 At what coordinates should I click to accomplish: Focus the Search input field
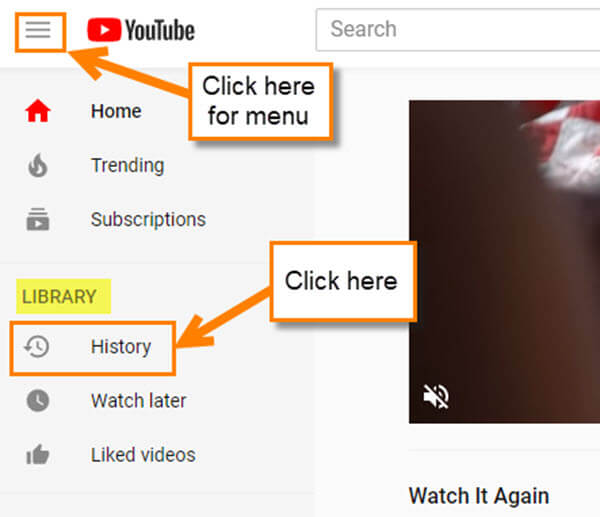pos(458,29)
